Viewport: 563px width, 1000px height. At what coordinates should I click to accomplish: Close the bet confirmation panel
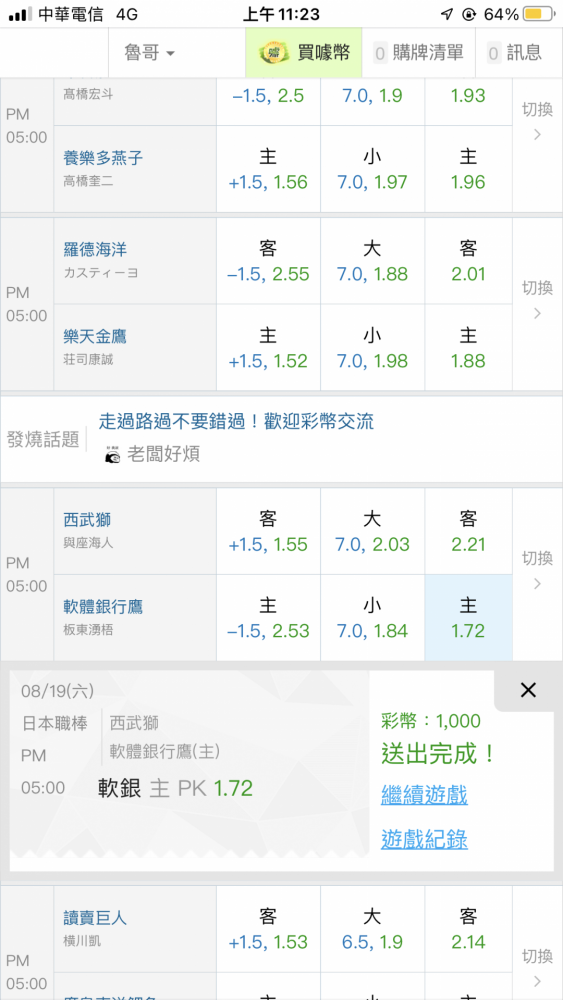point(528,689)
